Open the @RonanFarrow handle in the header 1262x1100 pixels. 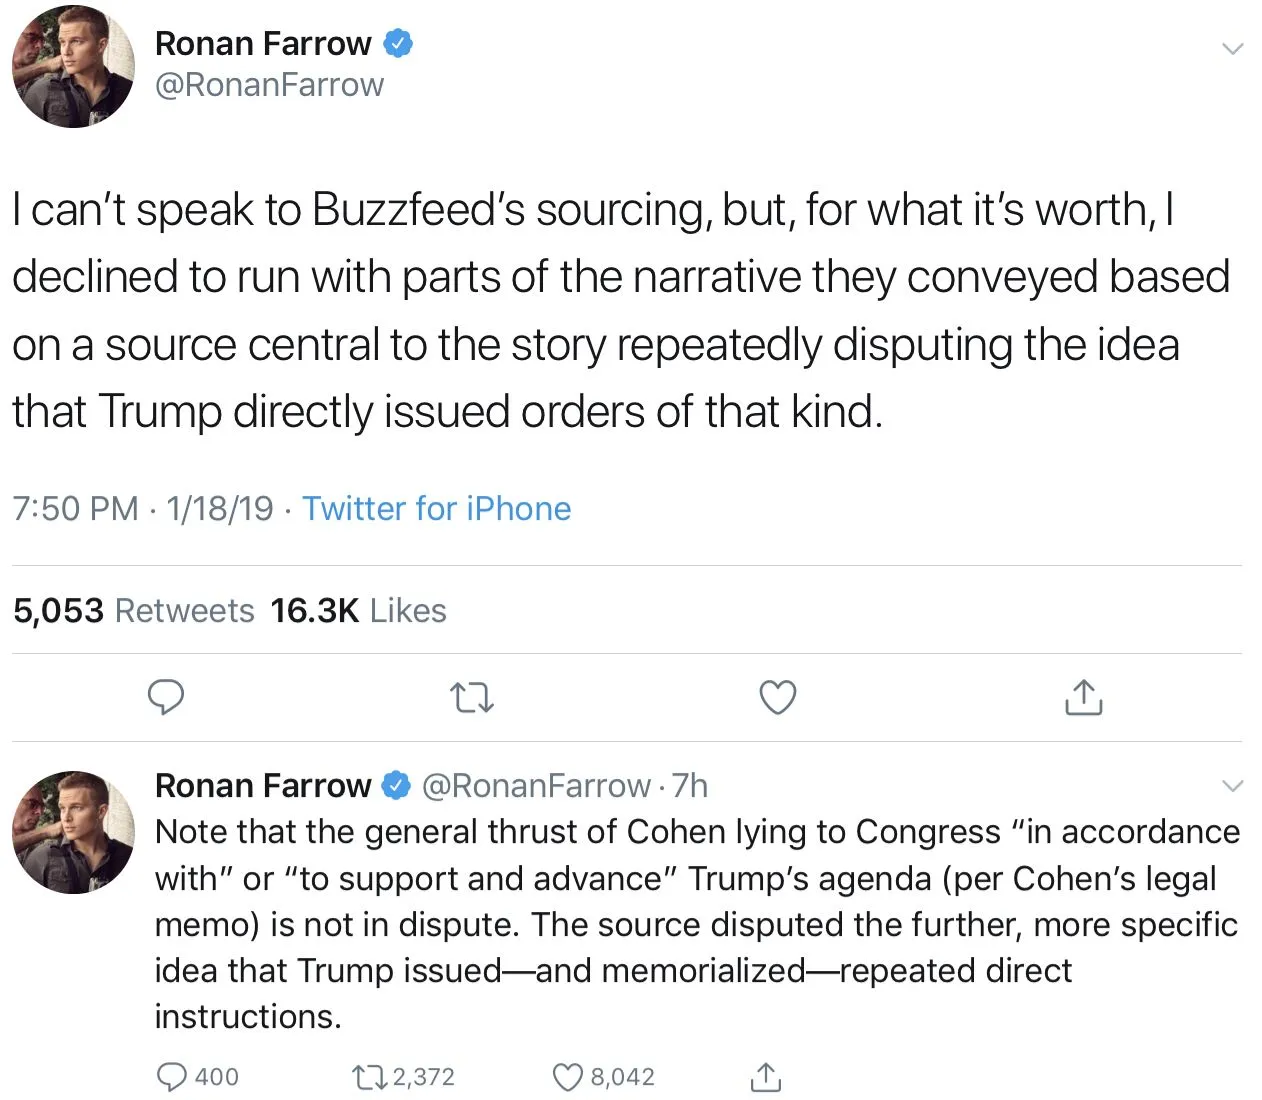tap(269, 85)
